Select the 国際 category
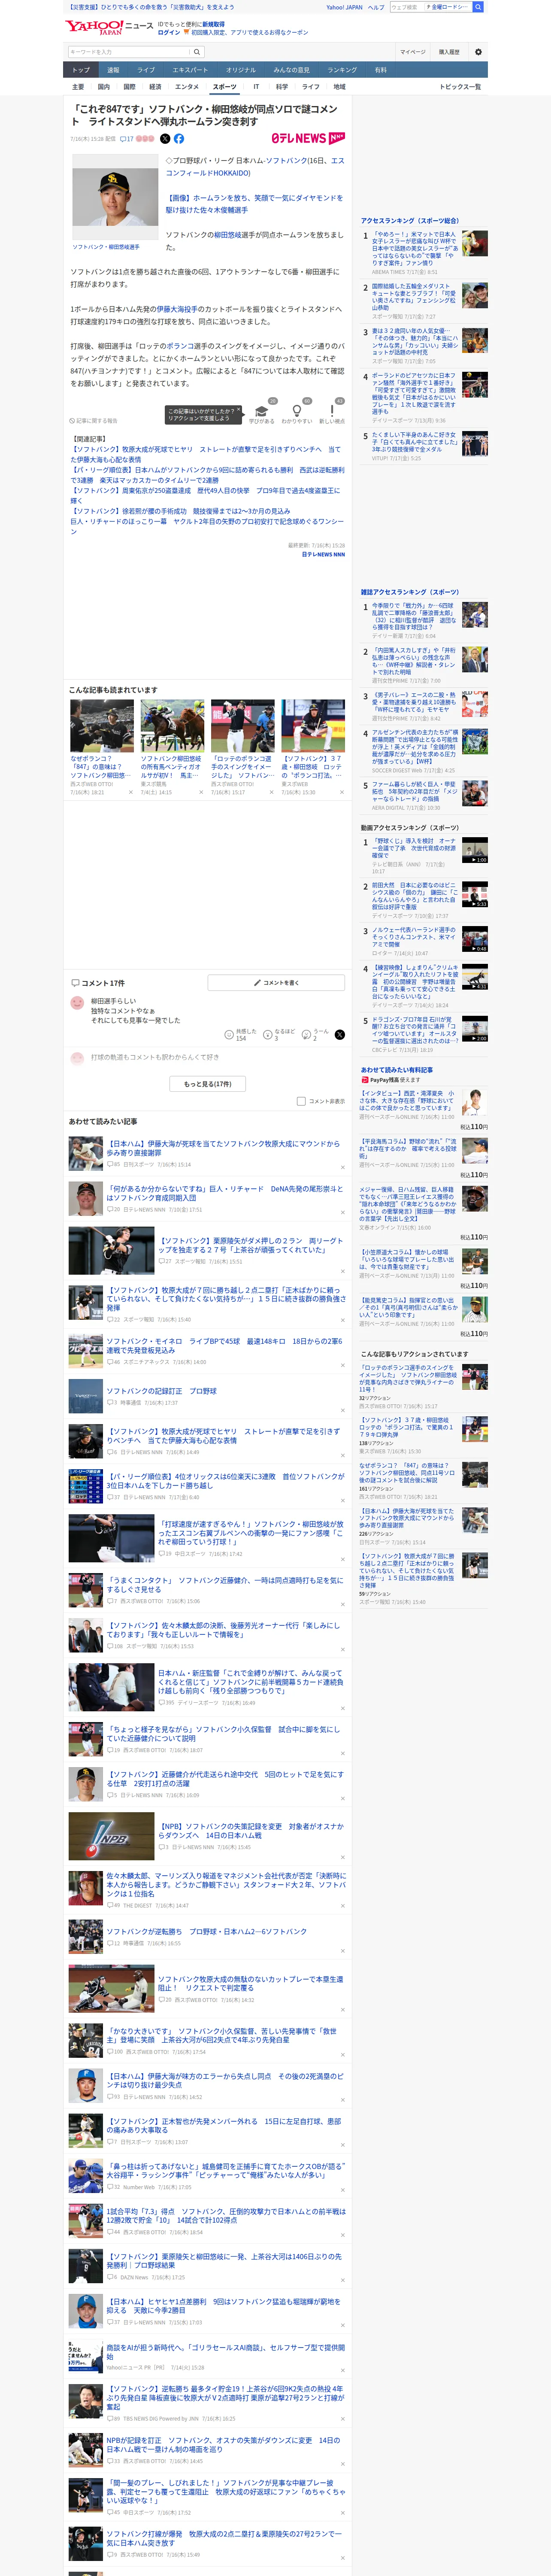551x2576 pixels. tap(129, 87)
